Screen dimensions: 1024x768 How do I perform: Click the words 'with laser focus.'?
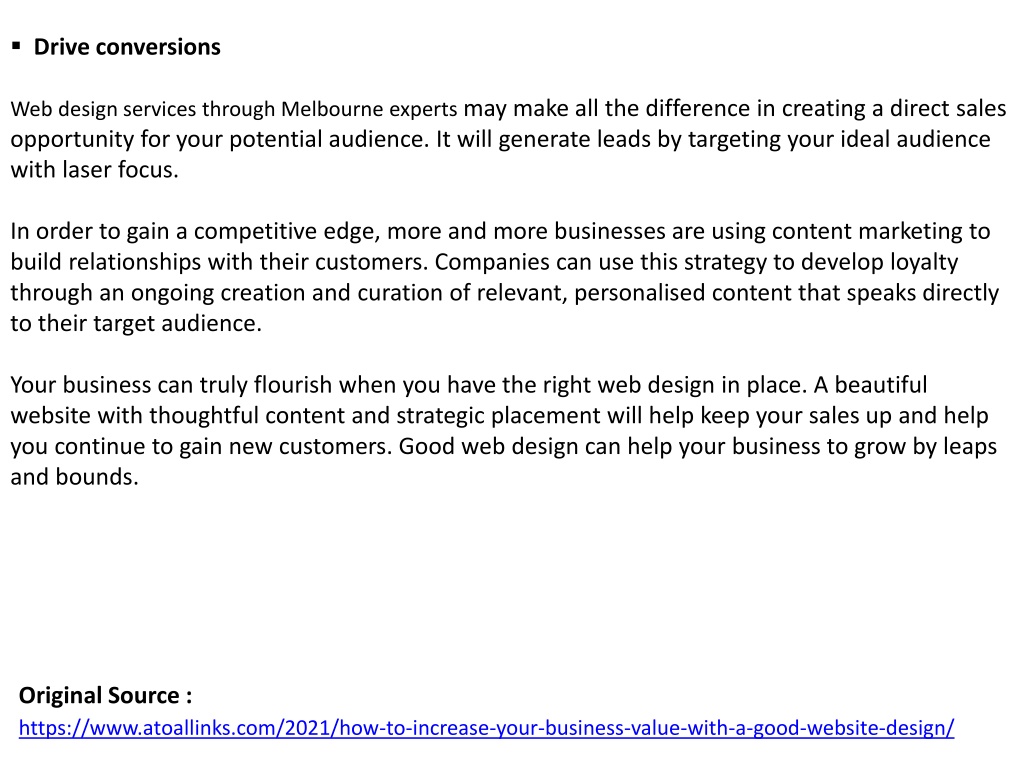pyautogui.click(x=95, y=170)
